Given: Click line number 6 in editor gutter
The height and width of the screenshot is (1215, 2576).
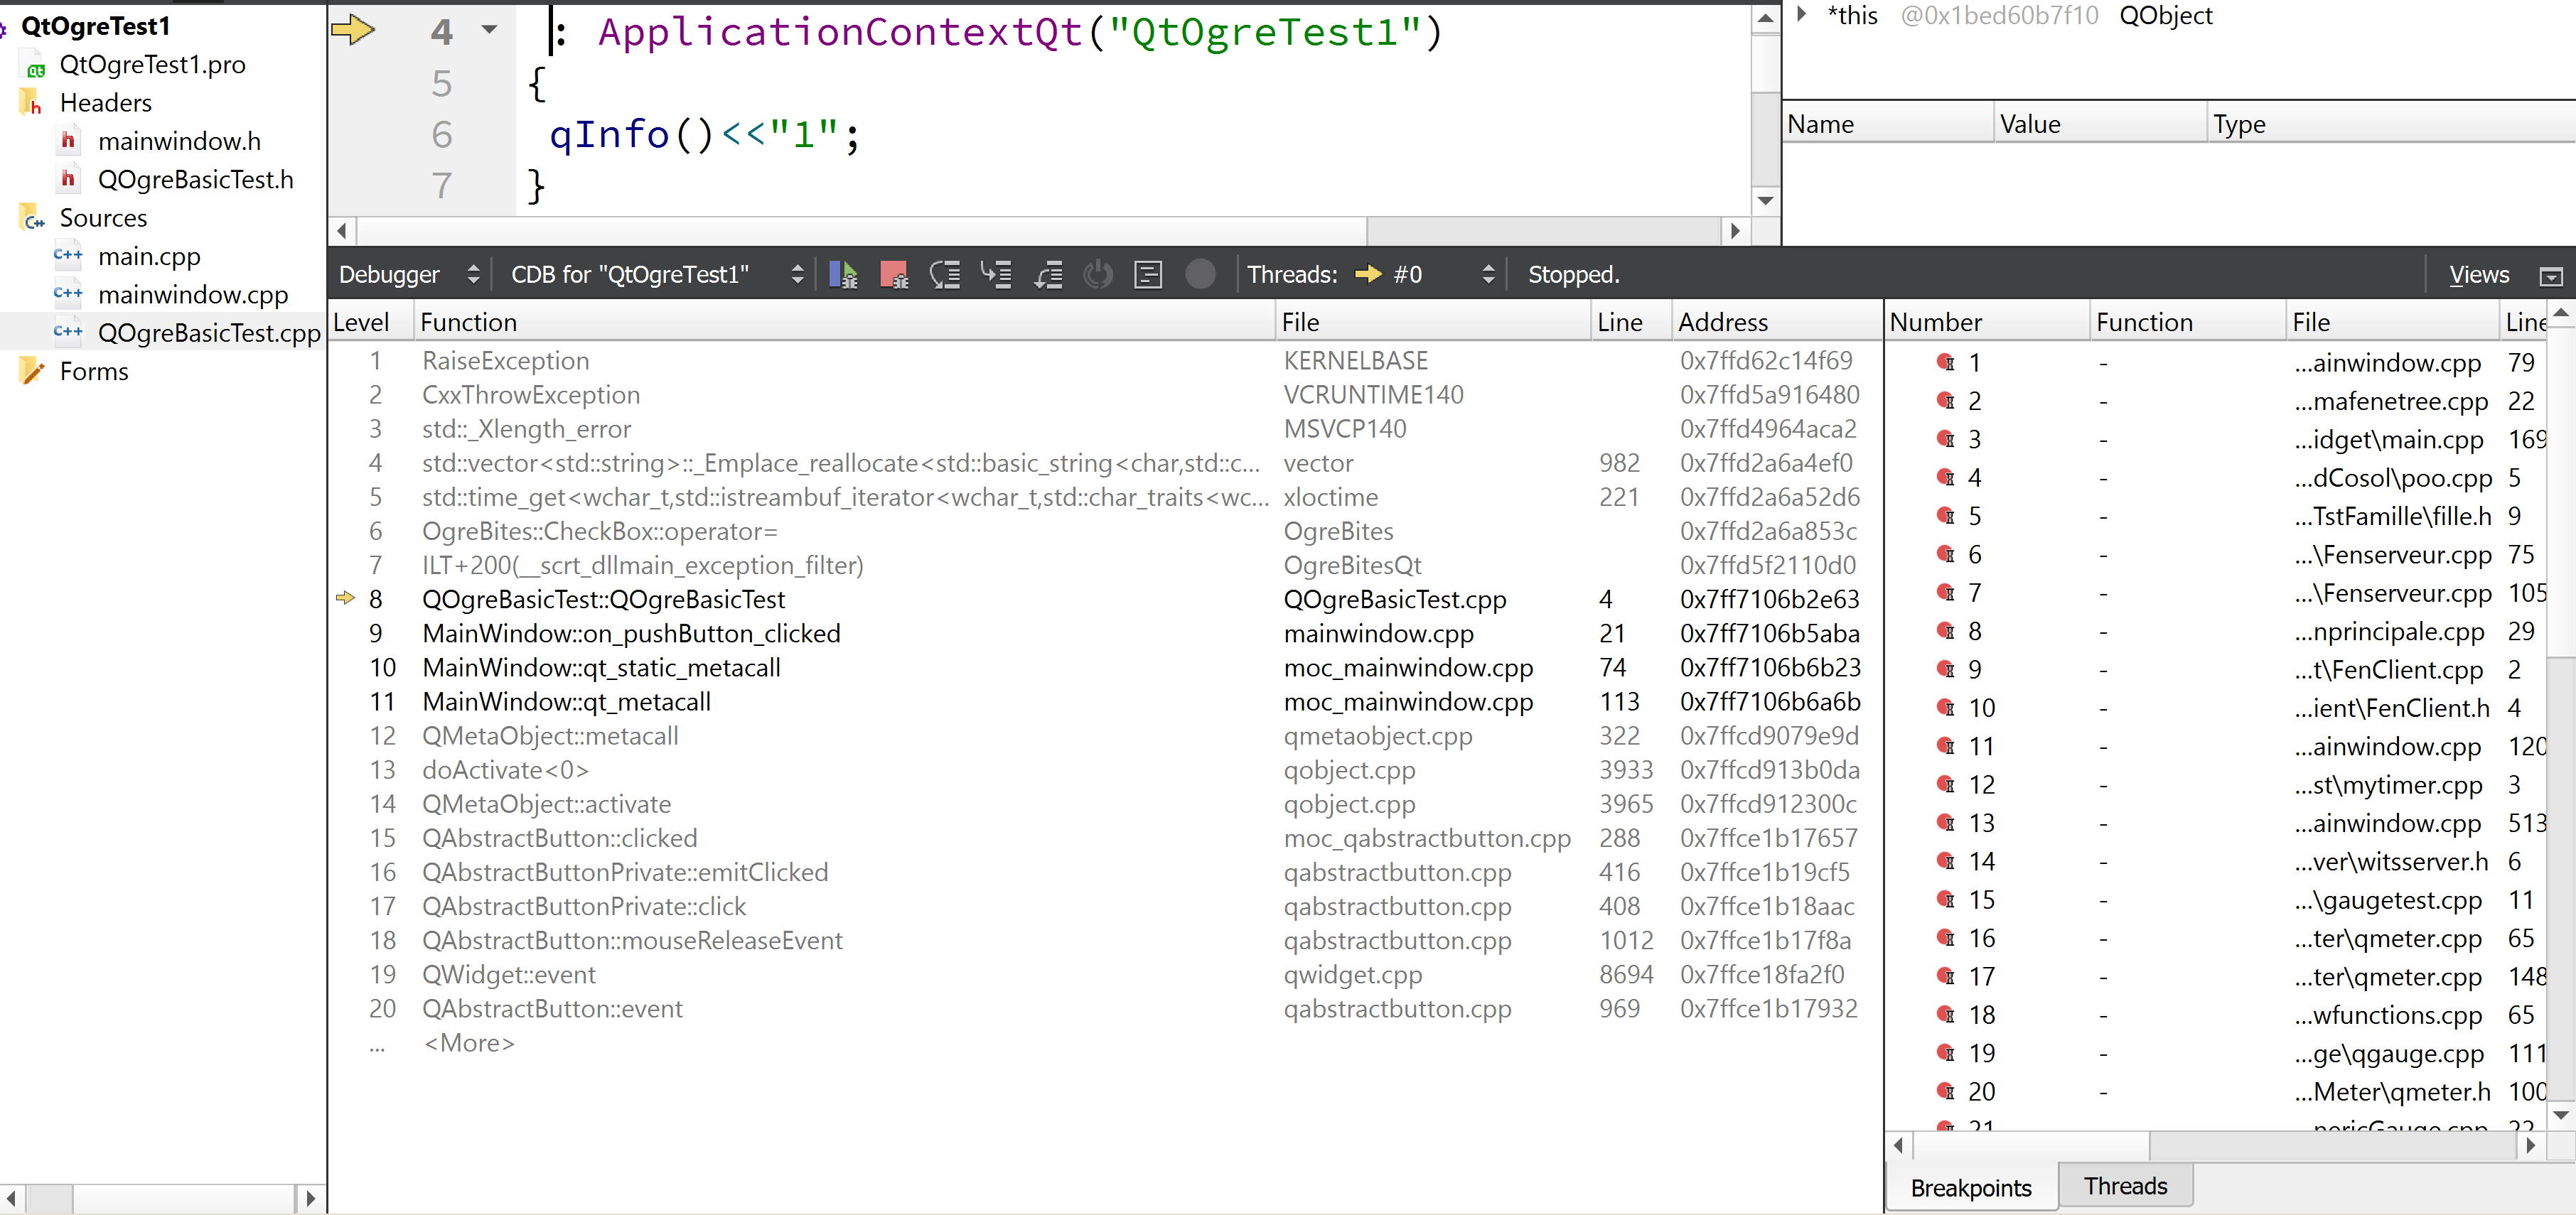Looking at the screenshot, I should (441, 134).
